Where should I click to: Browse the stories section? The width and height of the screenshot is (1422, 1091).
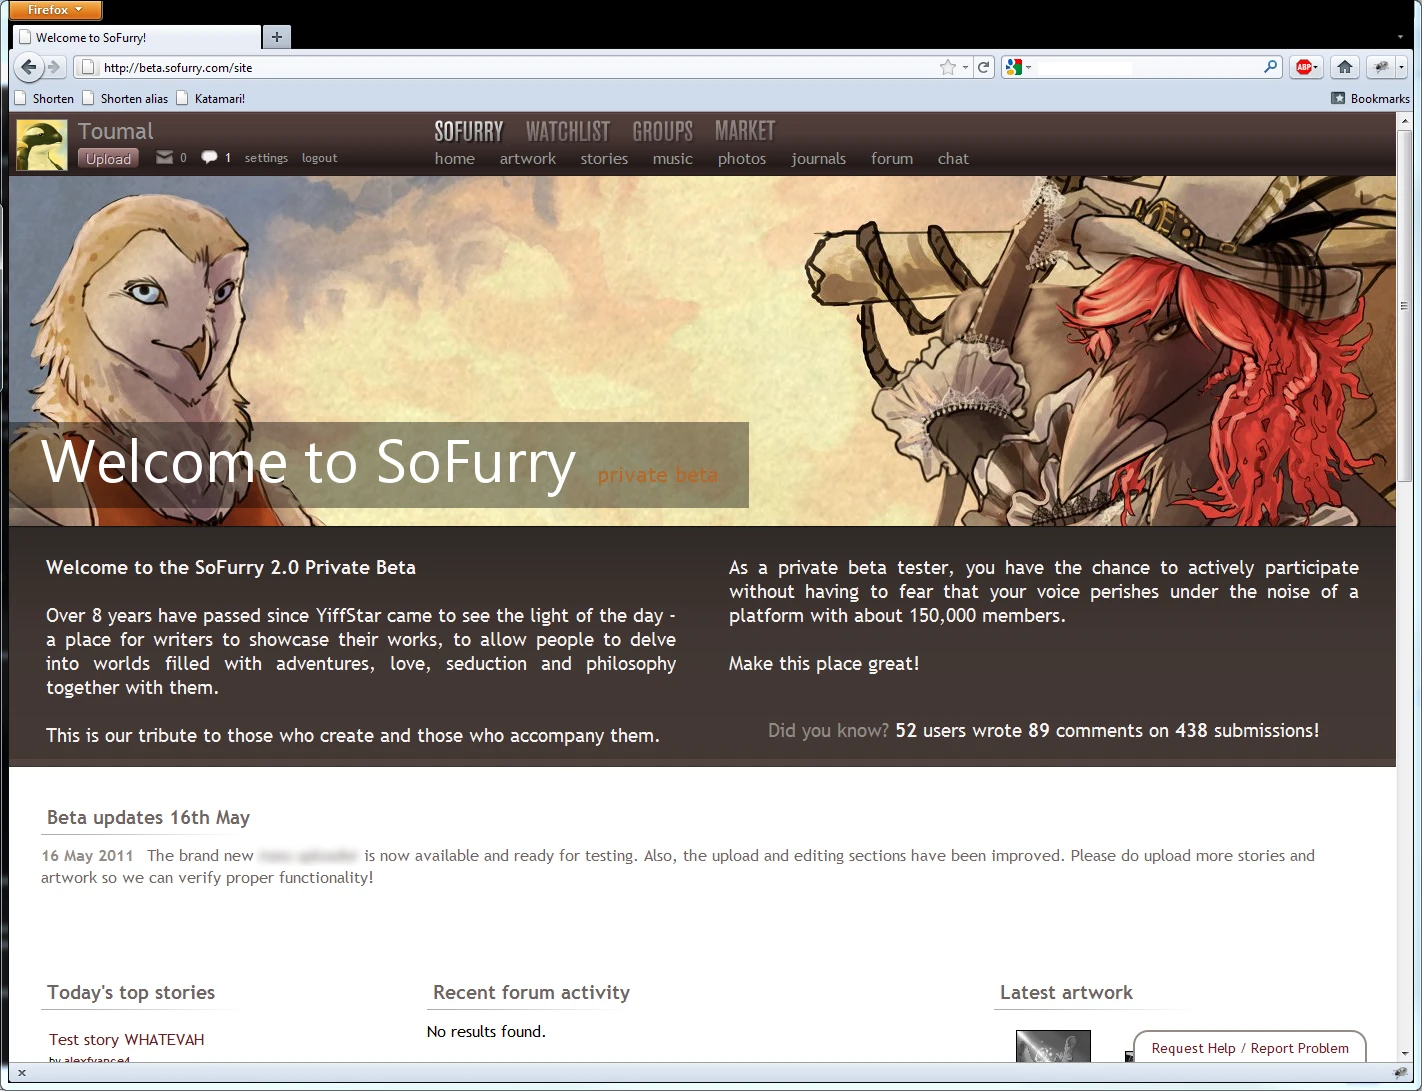pyautogui.click(x=604, y=158)
